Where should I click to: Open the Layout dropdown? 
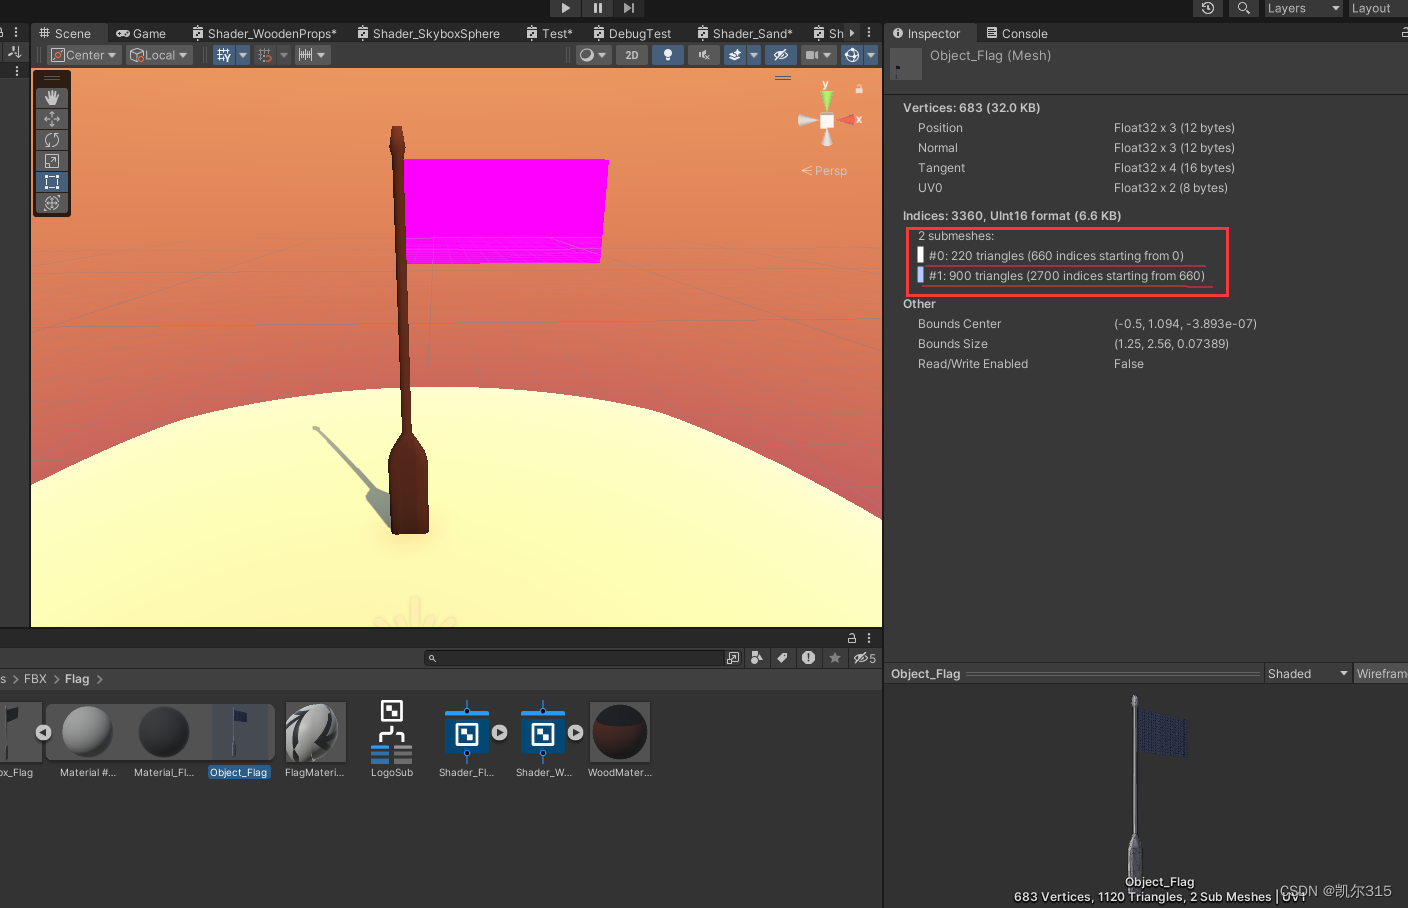click(x=1374, y=9)
